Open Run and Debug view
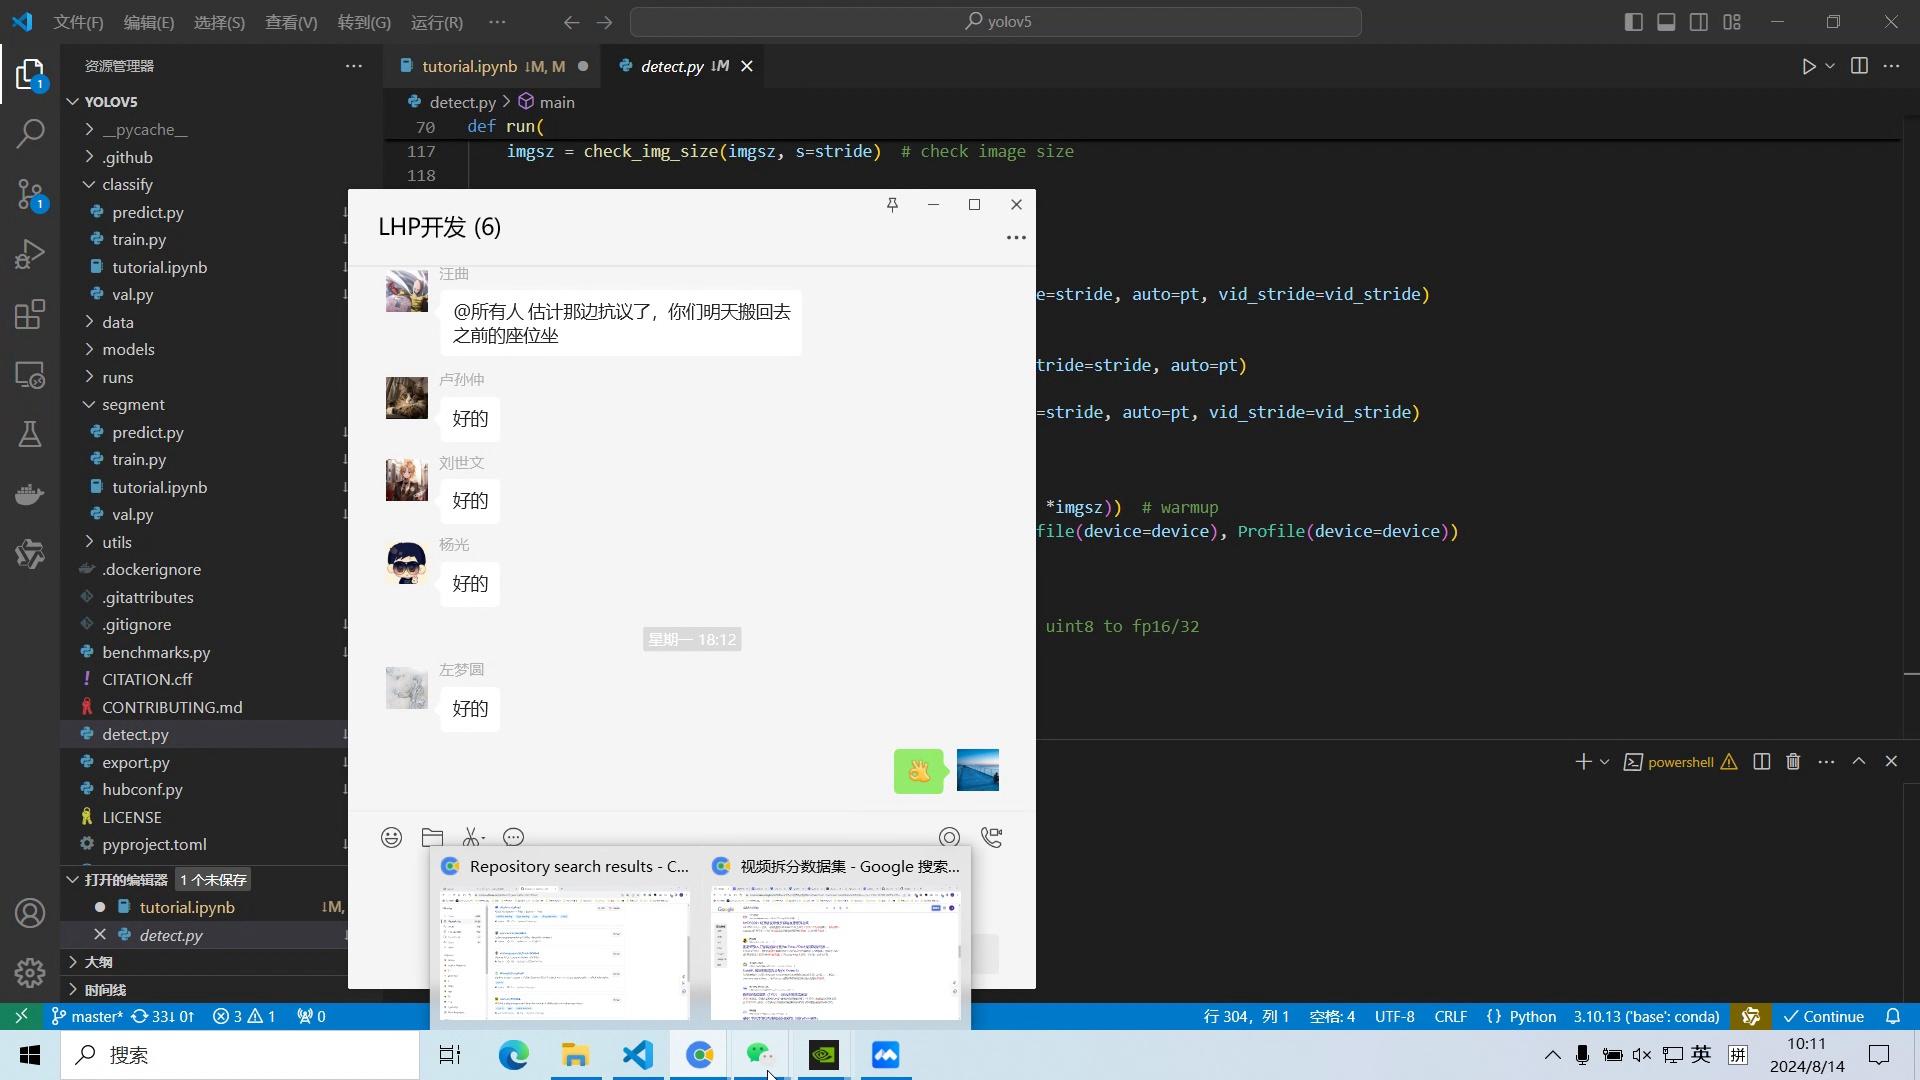 point(30,254)
